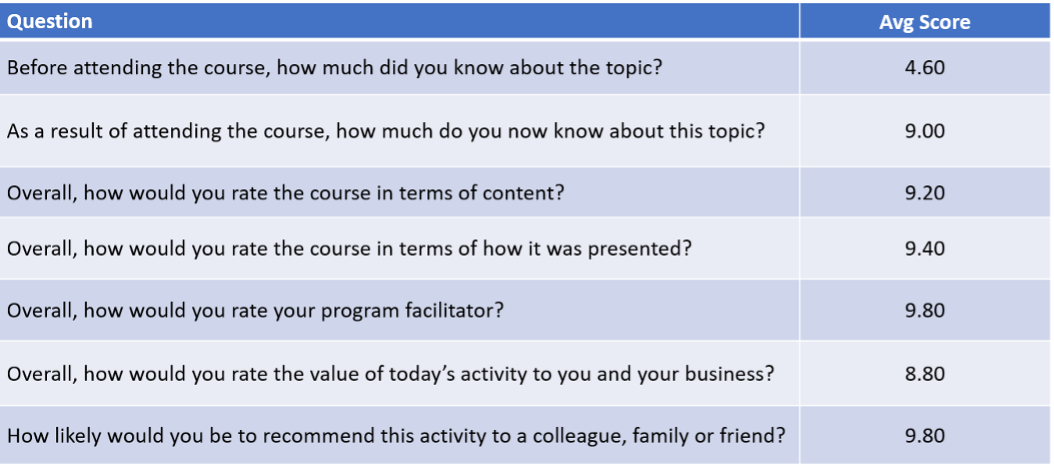Select the Avg Score column header
Image resolution: width=1054 pixels, height=475 pixels.
tap(924, 22)
